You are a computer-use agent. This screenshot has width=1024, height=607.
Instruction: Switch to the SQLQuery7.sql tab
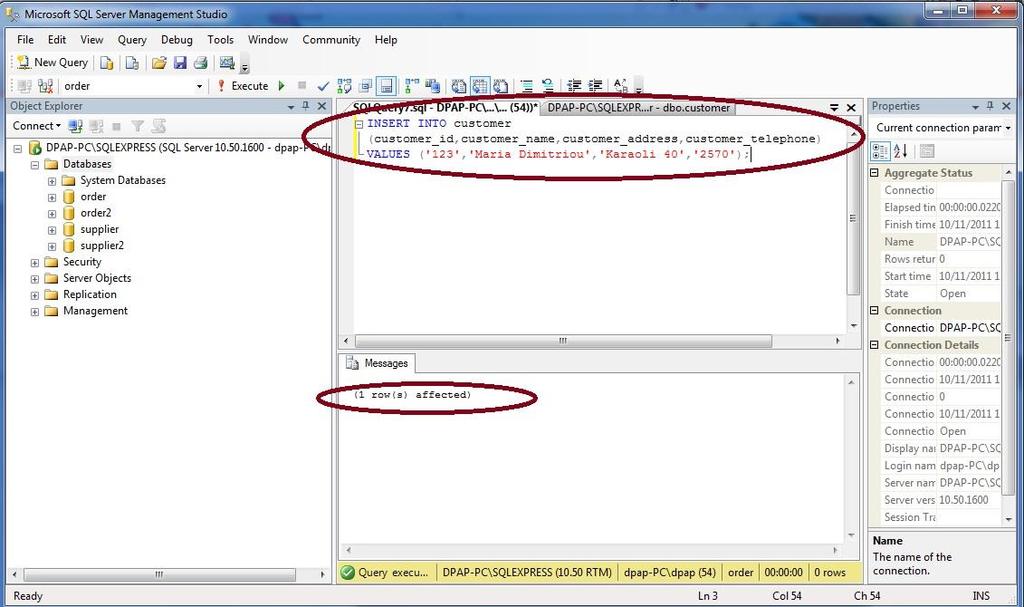444,108
